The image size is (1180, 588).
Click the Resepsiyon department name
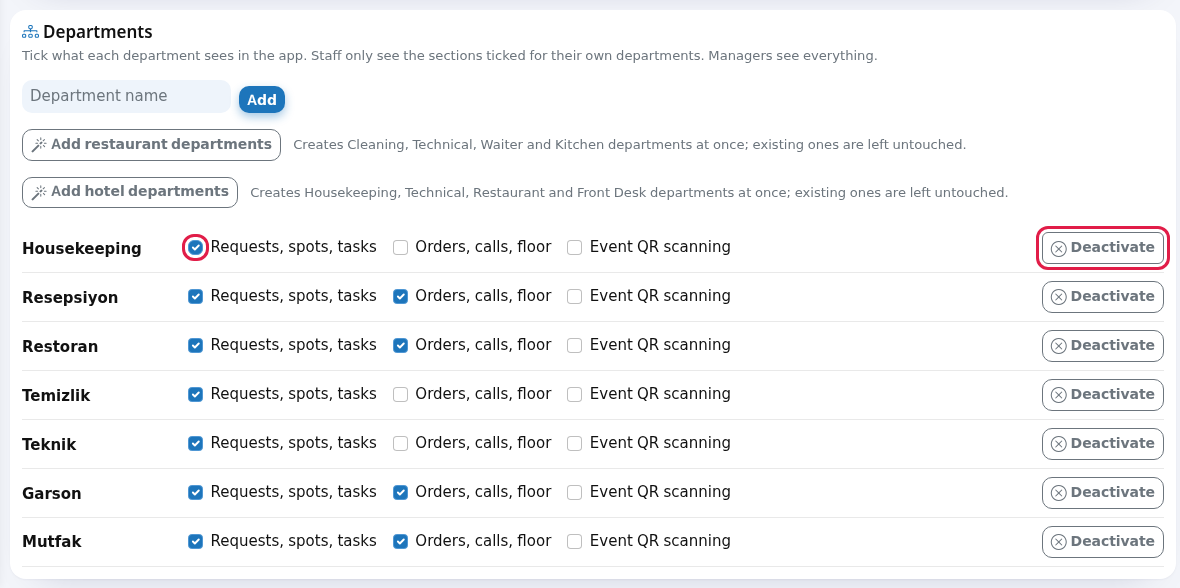click(x=70, y=297)
